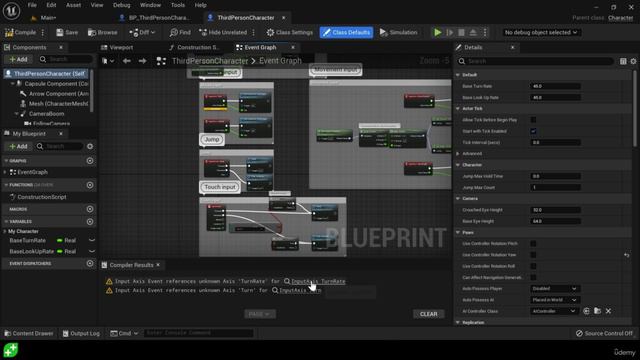The width and height of the screenshot is (640, 360).
Task: Start Simulation mode
Action: click(x=398, y=32)
